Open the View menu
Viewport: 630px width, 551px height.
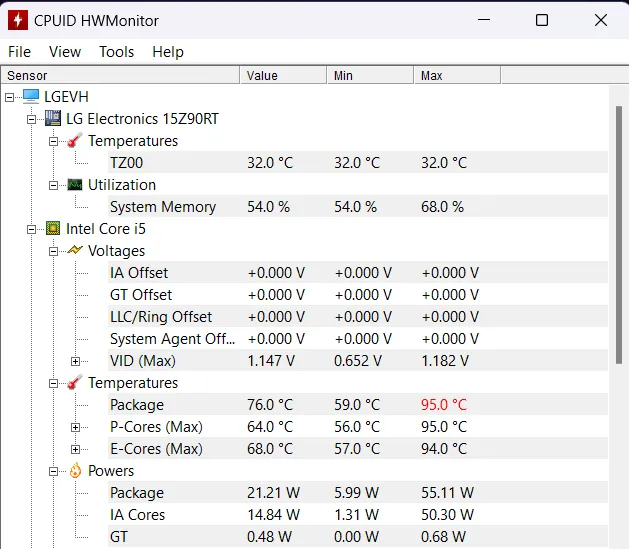pyautogui.click(x=65, y=52)
